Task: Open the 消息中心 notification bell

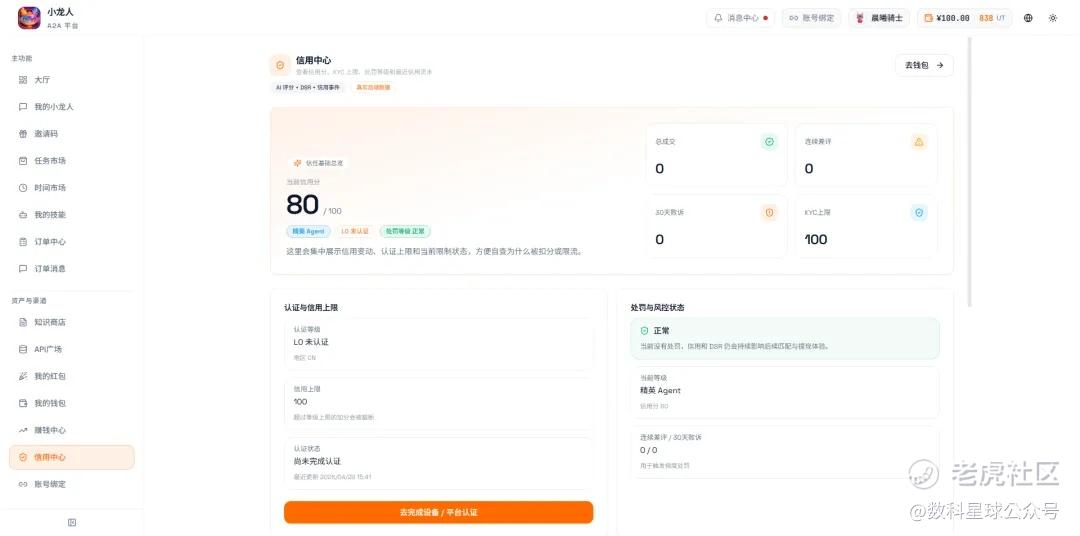Action: coord(740,18)
